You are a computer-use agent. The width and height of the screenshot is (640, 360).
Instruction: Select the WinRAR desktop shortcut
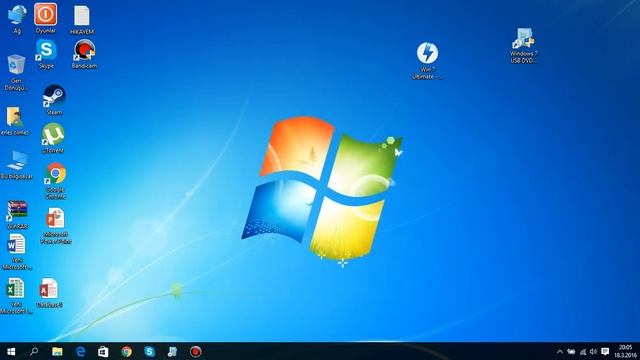(x=17, y=214)
